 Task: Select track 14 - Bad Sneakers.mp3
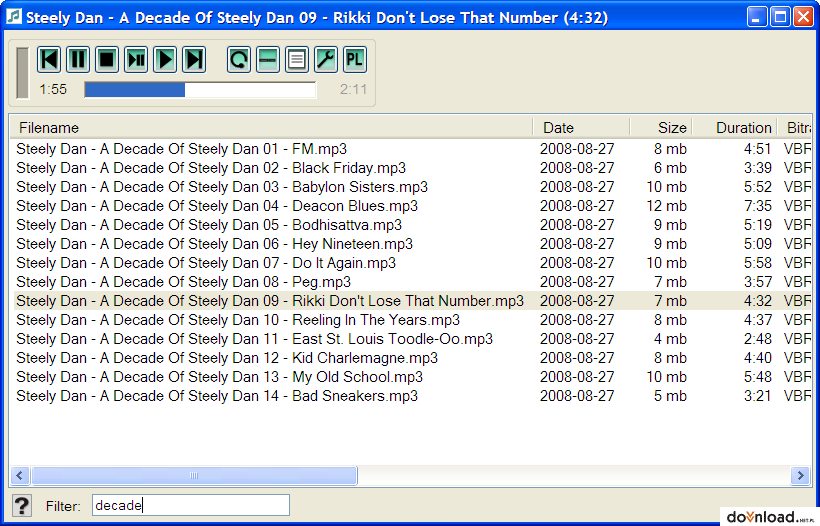click(217, 396)
